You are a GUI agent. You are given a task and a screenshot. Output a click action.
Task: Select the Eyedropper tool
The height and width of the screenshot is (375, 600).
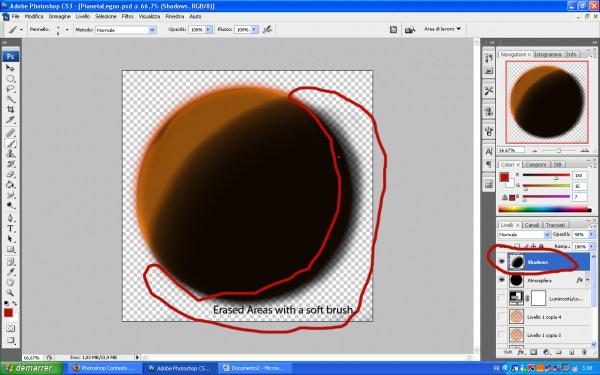click(10, 272)
